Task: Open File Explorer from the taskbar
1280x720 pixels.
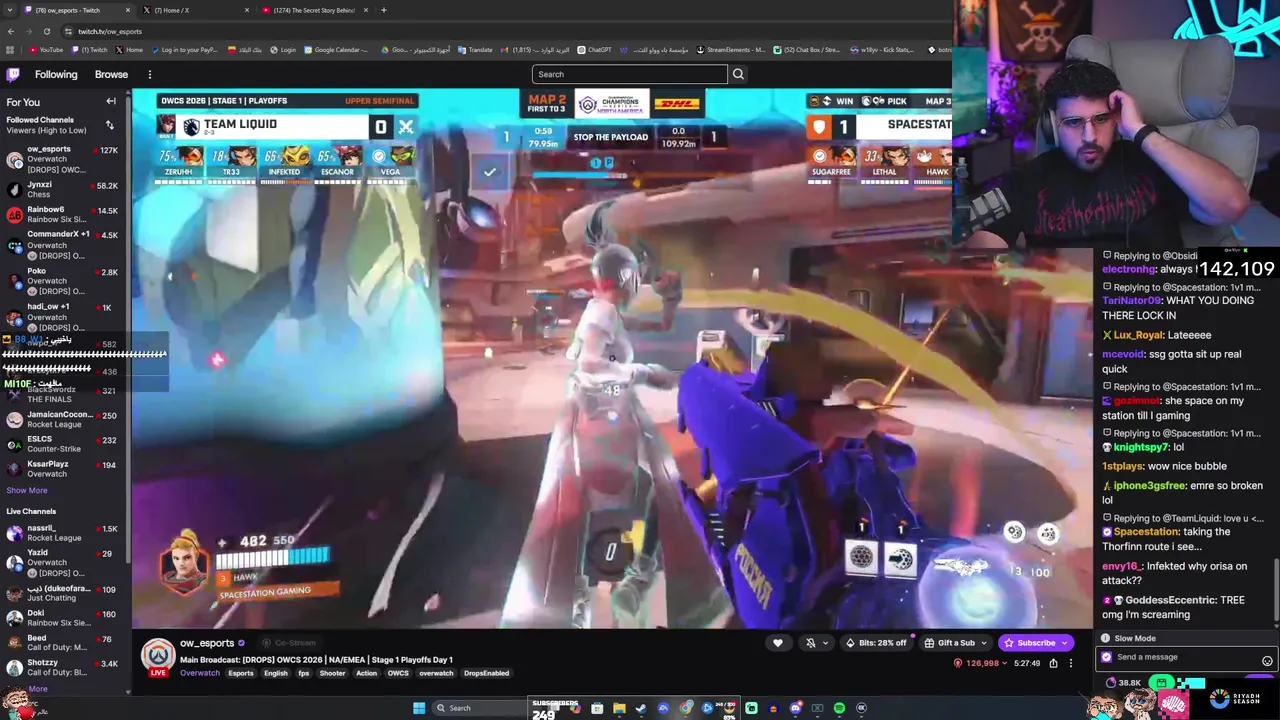Action: pos(619,708)
